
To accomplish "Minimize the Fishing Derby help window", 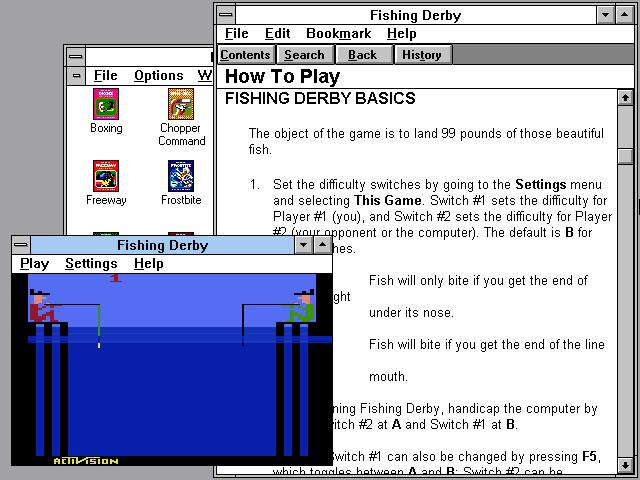I will coord(606,15).
